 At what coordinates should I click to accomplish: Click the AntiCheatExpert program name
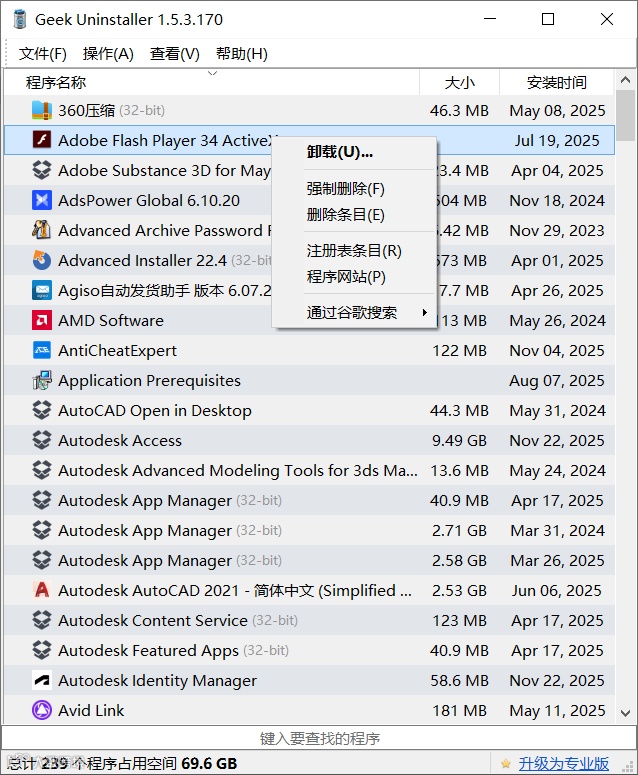pyautogui.click(x=117, y=350)
